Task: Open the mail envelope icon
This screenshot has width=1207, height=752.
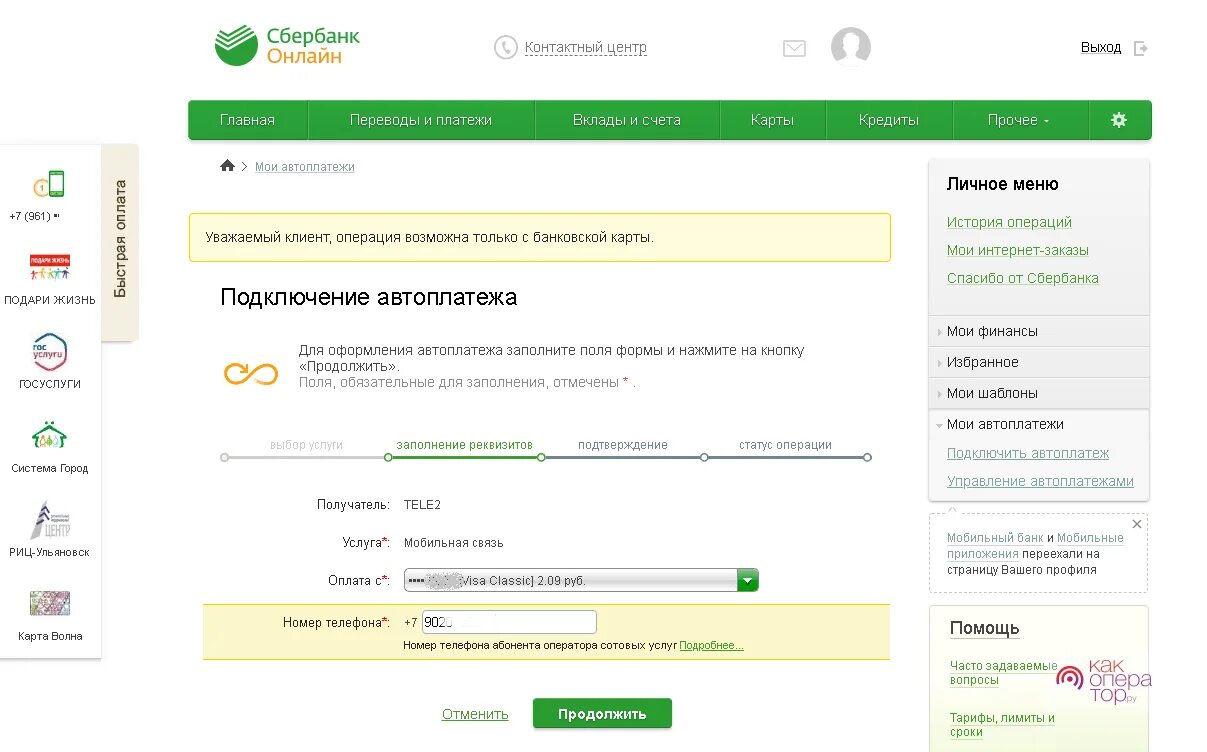Action: pos(794,46)
